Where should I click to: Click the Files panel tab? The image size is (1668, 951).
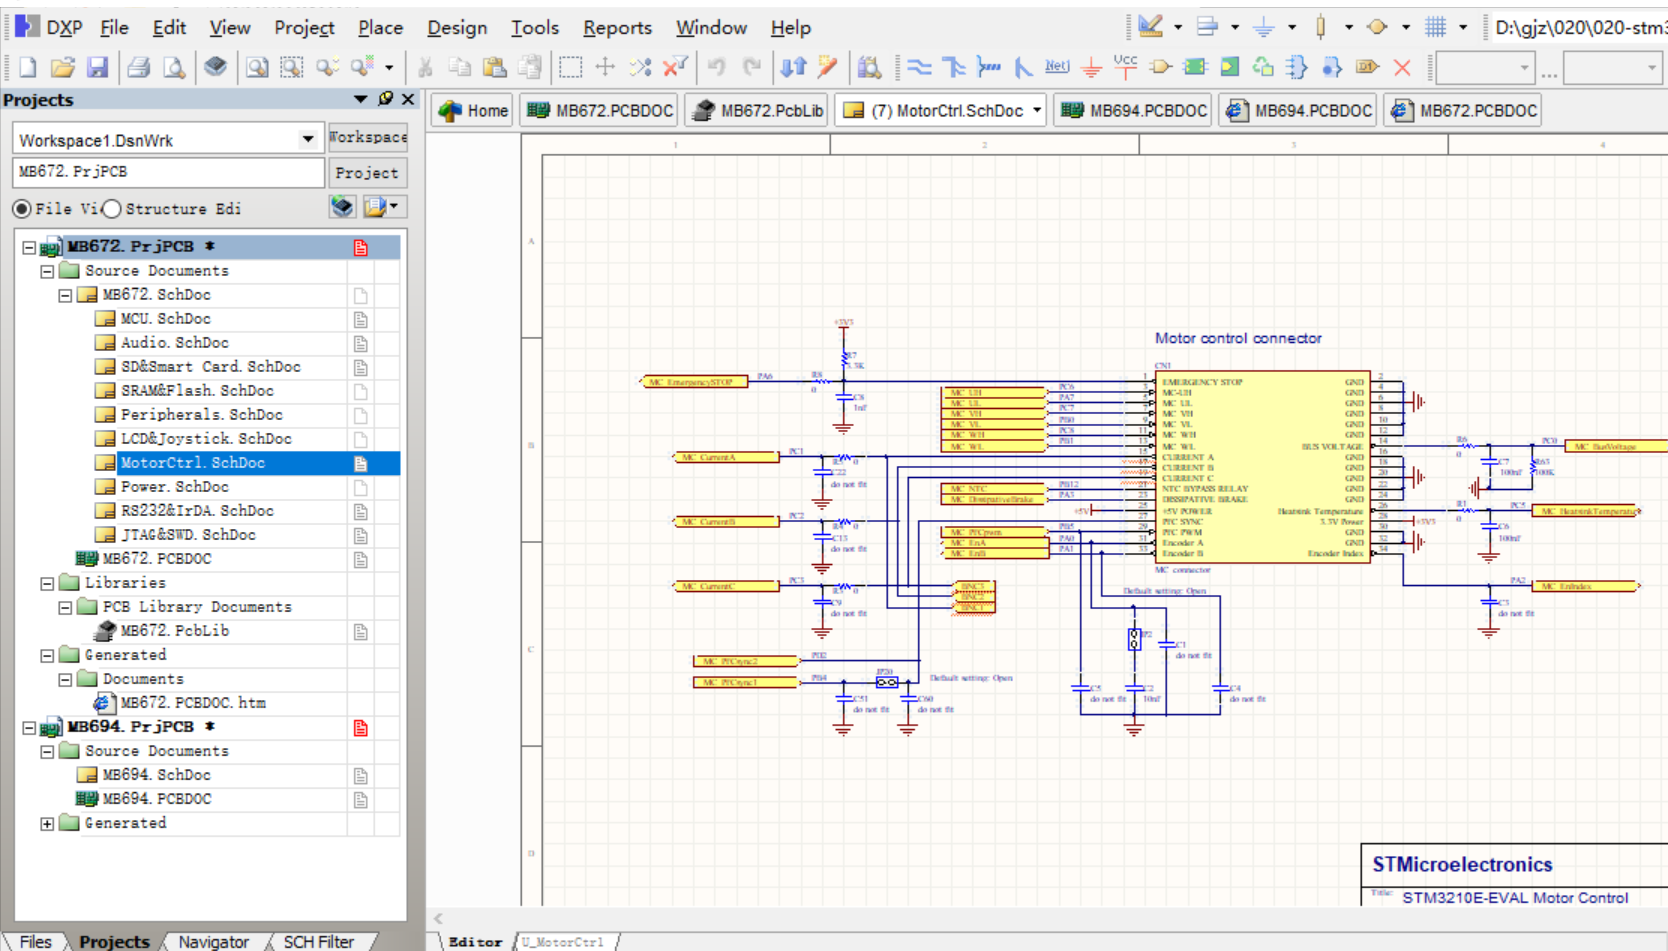click(35, 941)
